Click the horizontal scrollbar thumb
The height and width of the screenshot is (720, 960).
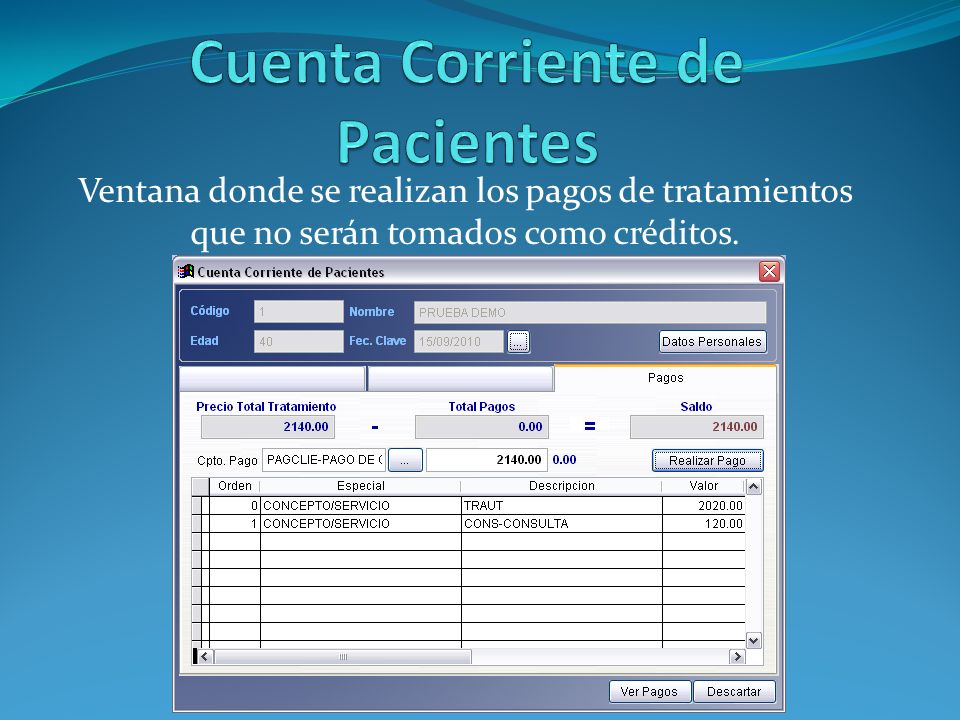(x=343, y=656)
